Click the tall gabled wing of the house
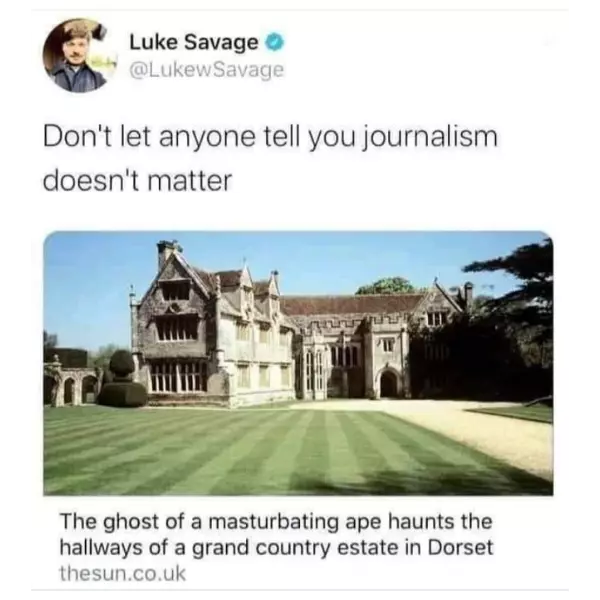 pyautogui.click(x=176, y=325)
